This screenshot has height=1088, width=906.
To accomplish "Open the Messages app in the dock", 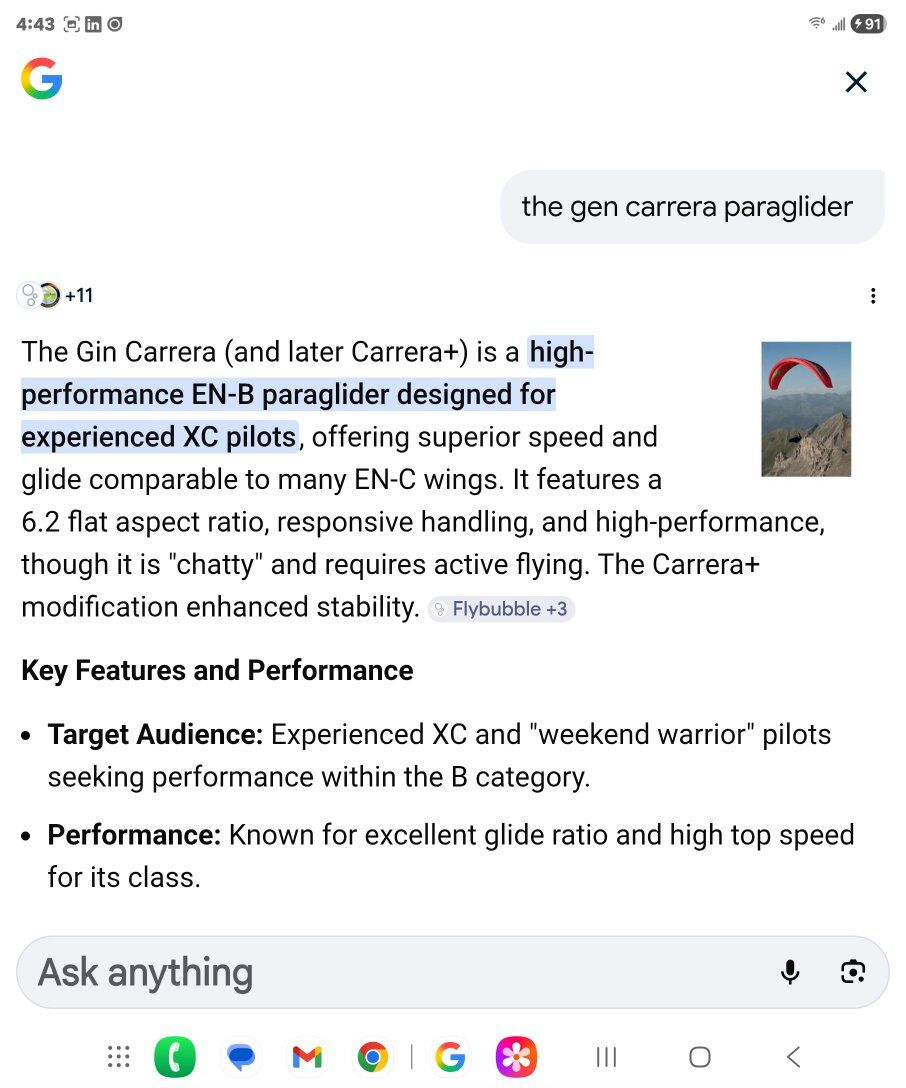I will pyautogui.click(x=241, y=1057).
